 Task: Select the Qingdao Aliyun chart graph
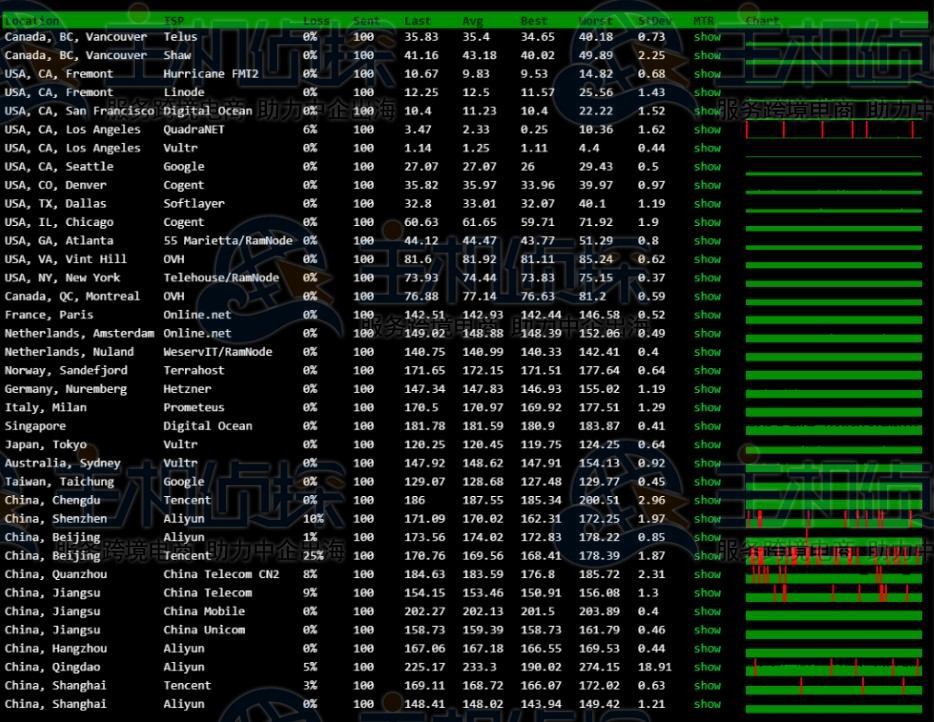click(x=833, y=666)
